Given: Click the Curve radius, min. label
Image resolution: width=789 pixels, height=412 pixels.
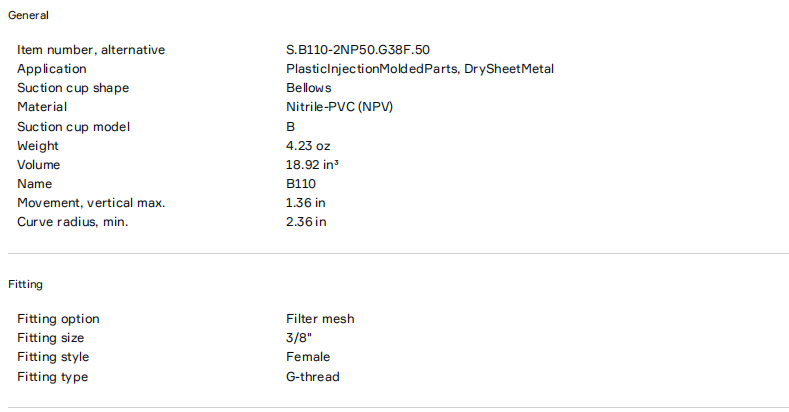Looking at the screenshot, I should click(x=73, y=222).
